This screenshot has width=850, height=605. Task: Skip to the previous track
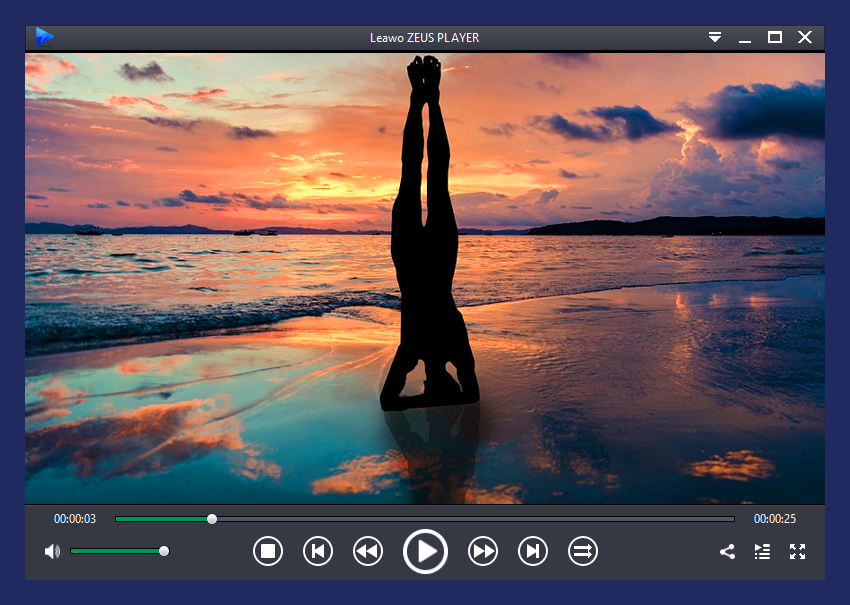pyautogui.click(x=318, y=551)
